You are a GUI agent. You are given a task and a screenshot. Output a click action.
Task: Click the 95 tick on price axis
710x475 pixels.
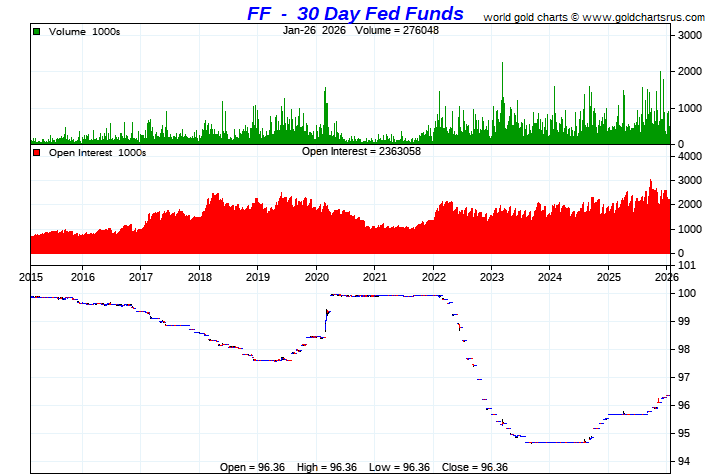point(684,433)
